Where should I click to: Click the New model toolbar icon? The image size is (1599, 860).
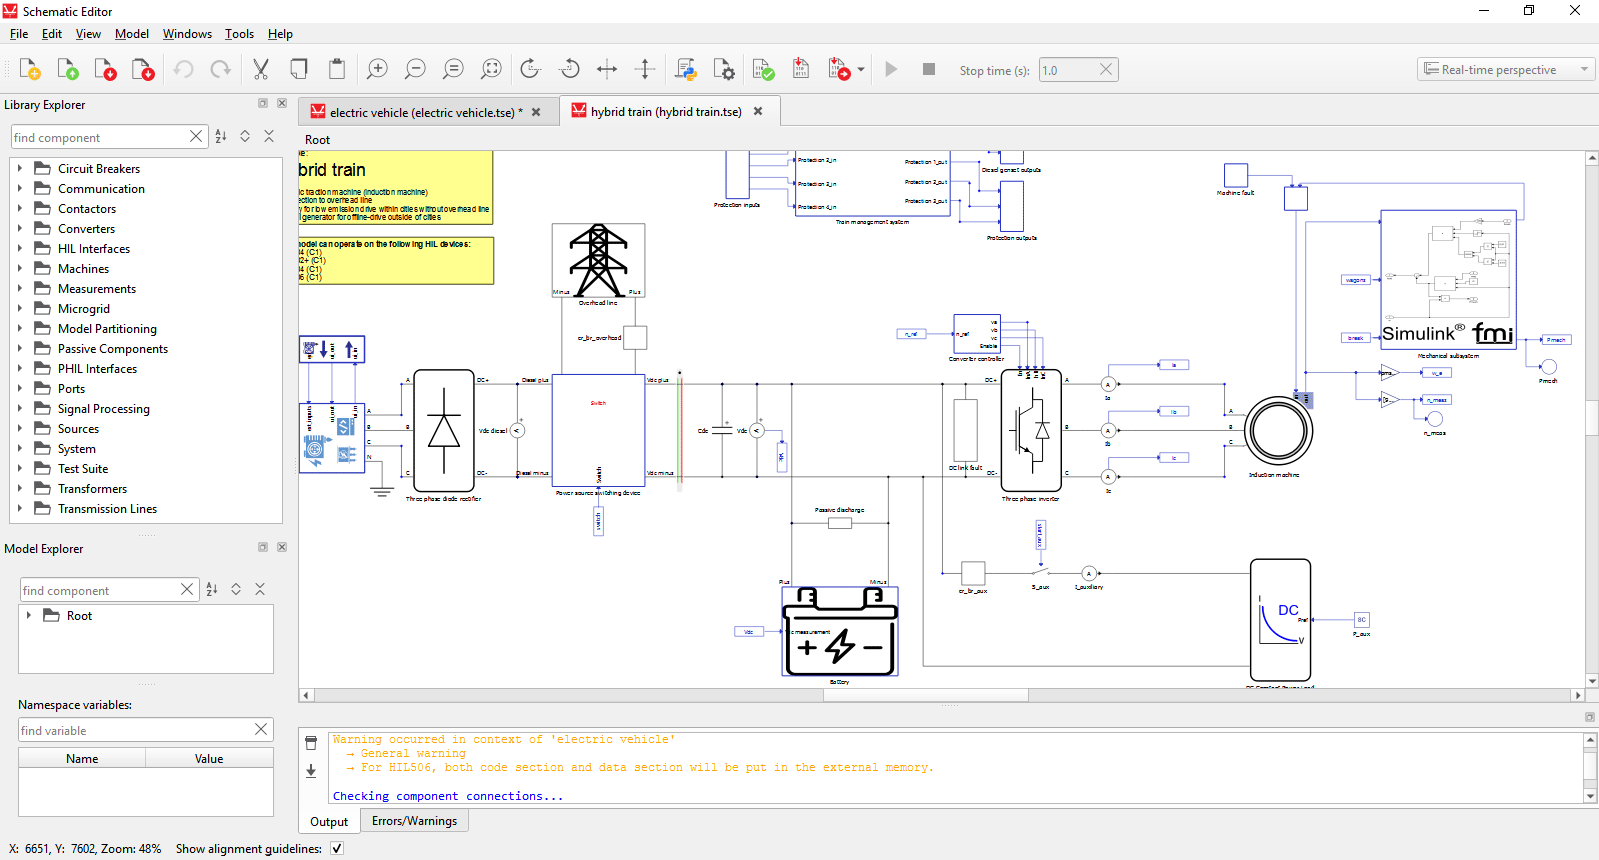point(30,69)
